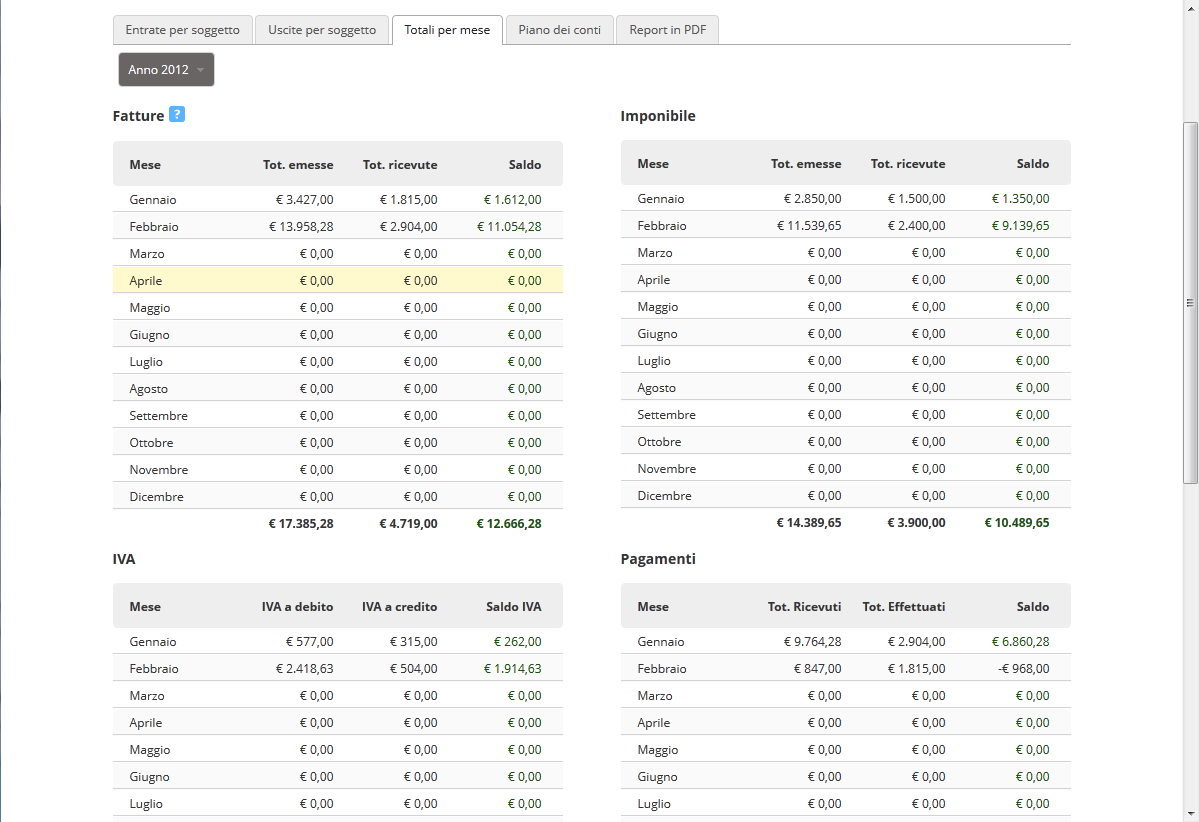Click the vertical scrollbar thumb
This screenshot has width=1199, height=822.
[1190, 300]
